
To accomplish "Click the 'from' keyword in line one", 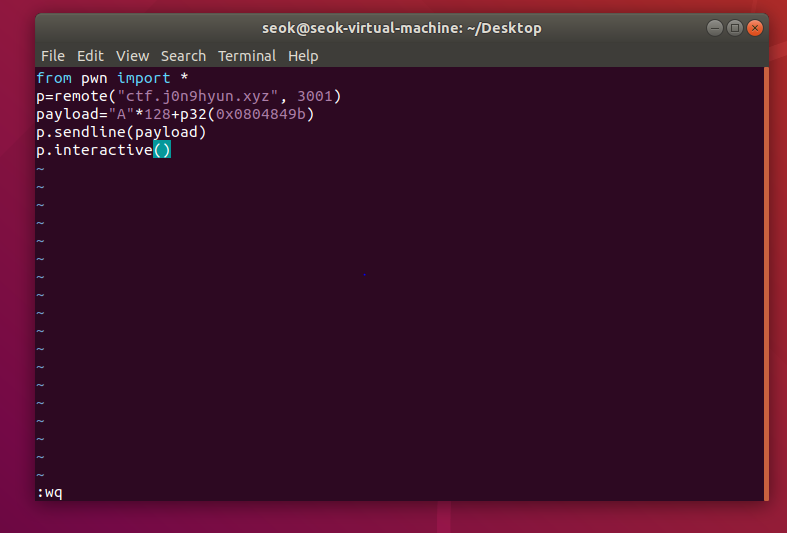I will pyautogui.click(x=54, y=78).
